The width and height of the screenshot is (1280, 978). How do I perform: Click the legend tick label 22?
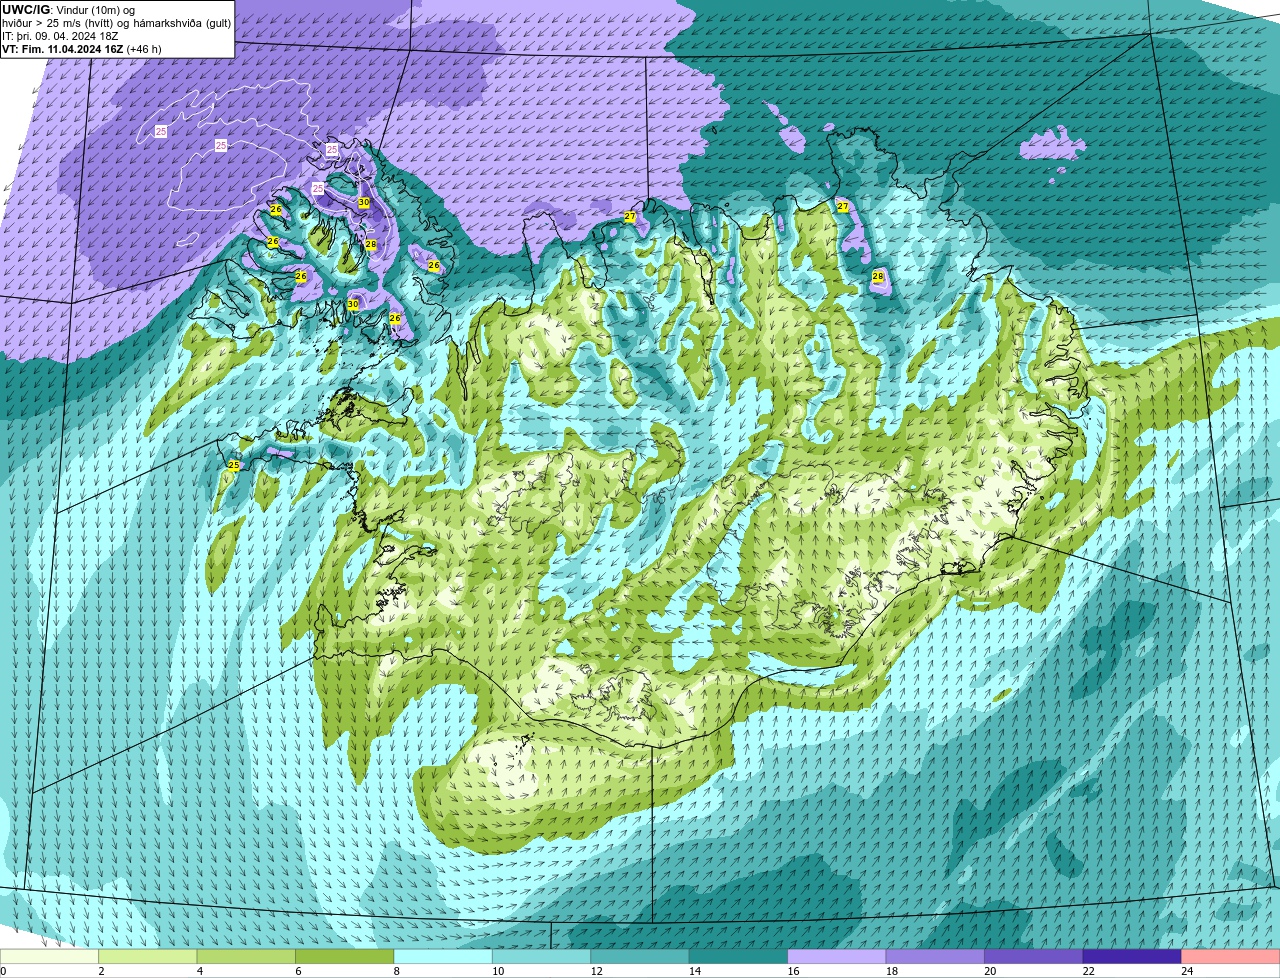pos(1088,971)
